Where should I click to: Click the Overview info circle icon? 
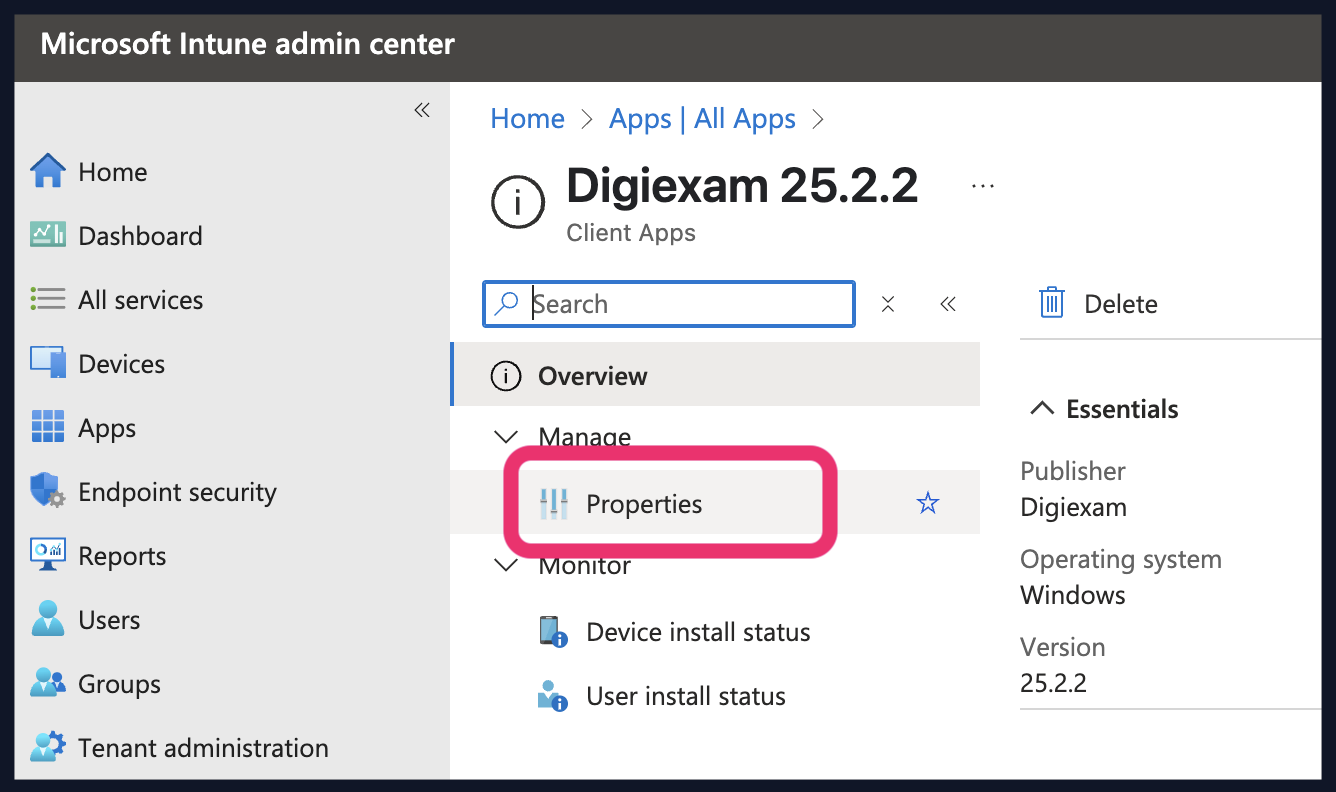click(x=506, y=376)
